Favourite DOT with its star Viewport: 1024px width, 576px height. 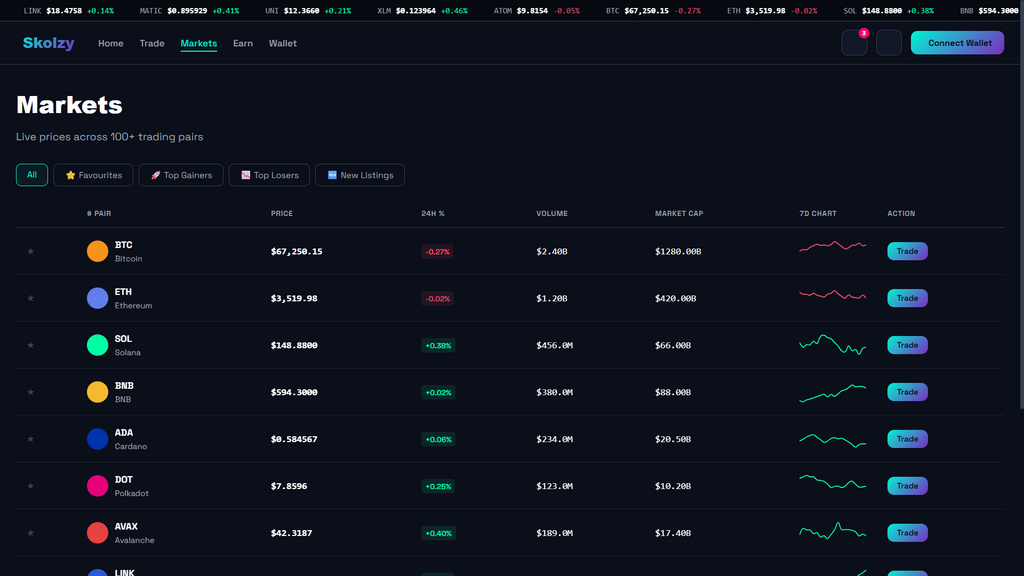[31, 487]
